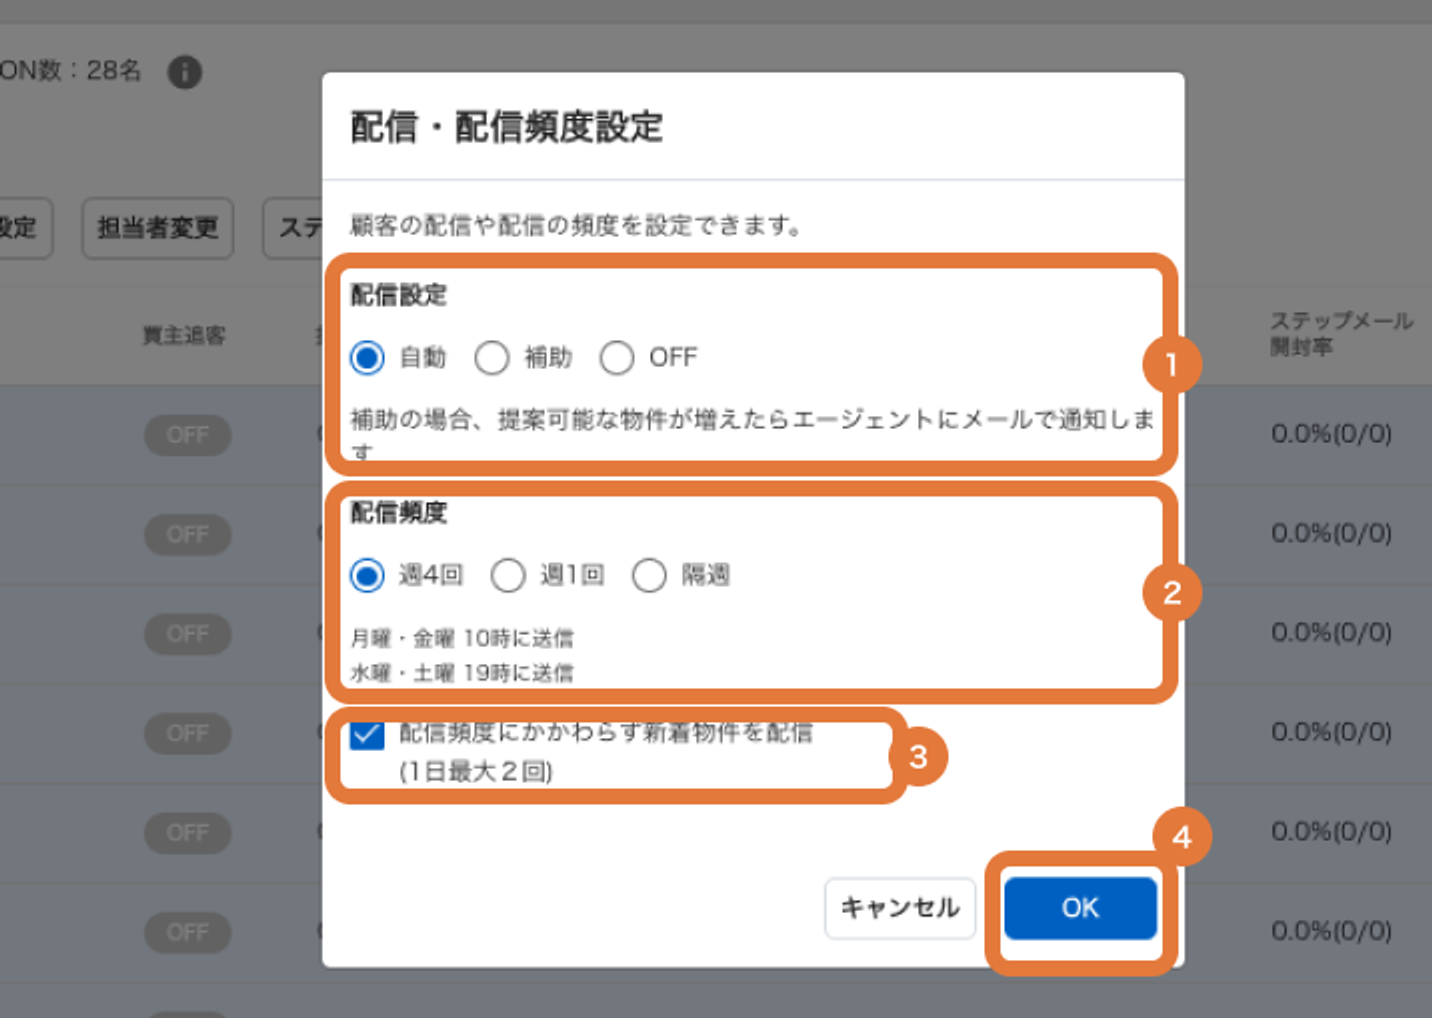Uncheck 配信頻度にかかわらず新着物件を配信 checkbox
Screen dimensions: 1432x1018
(367, 735)
